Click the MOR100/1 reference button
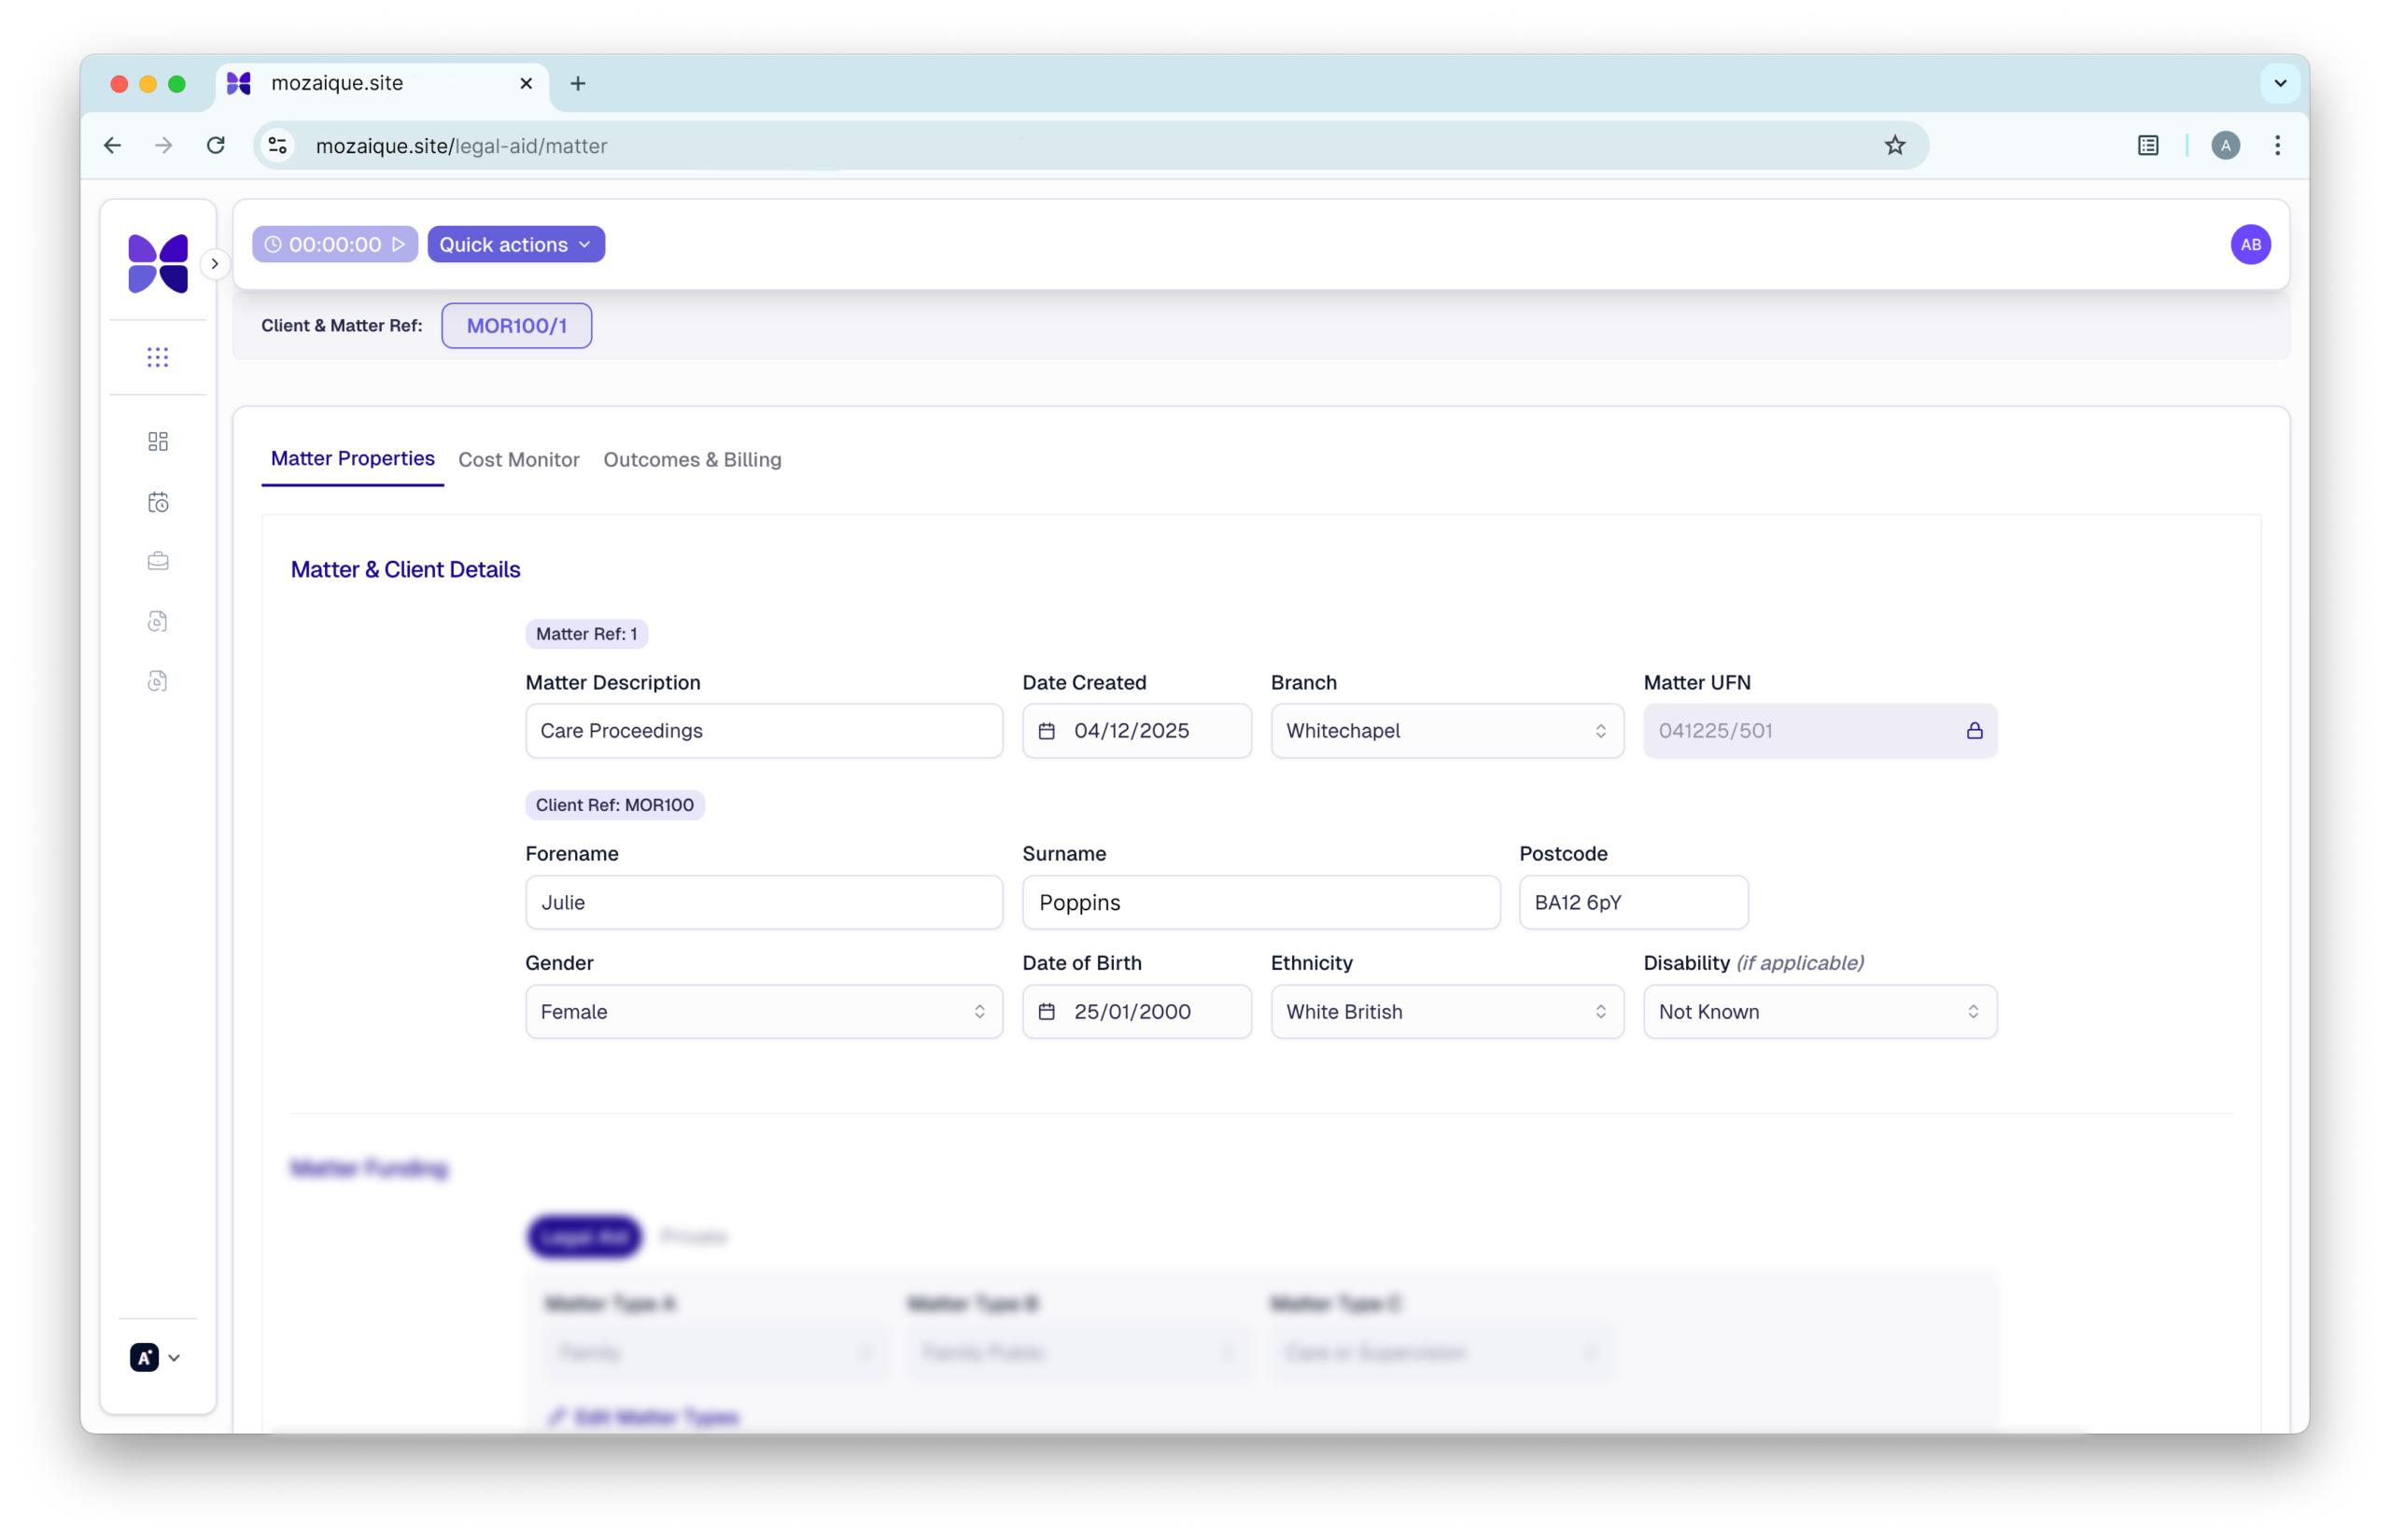Screen dimensions: 2390x1540 [516, 326]
